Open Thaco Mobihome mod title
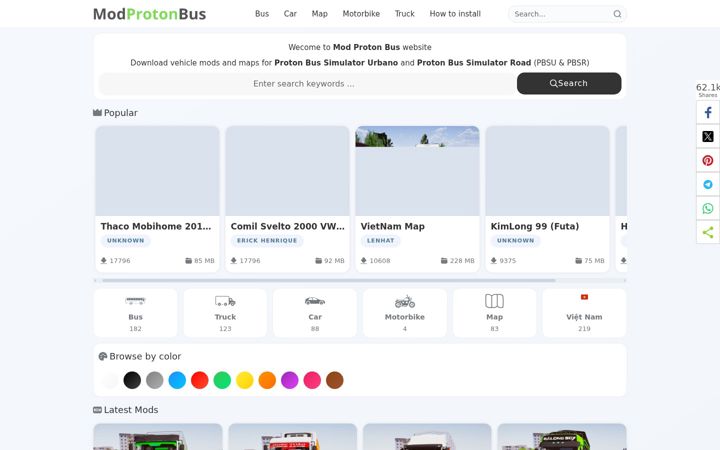 pyautogui.click(x=156, y=226)
